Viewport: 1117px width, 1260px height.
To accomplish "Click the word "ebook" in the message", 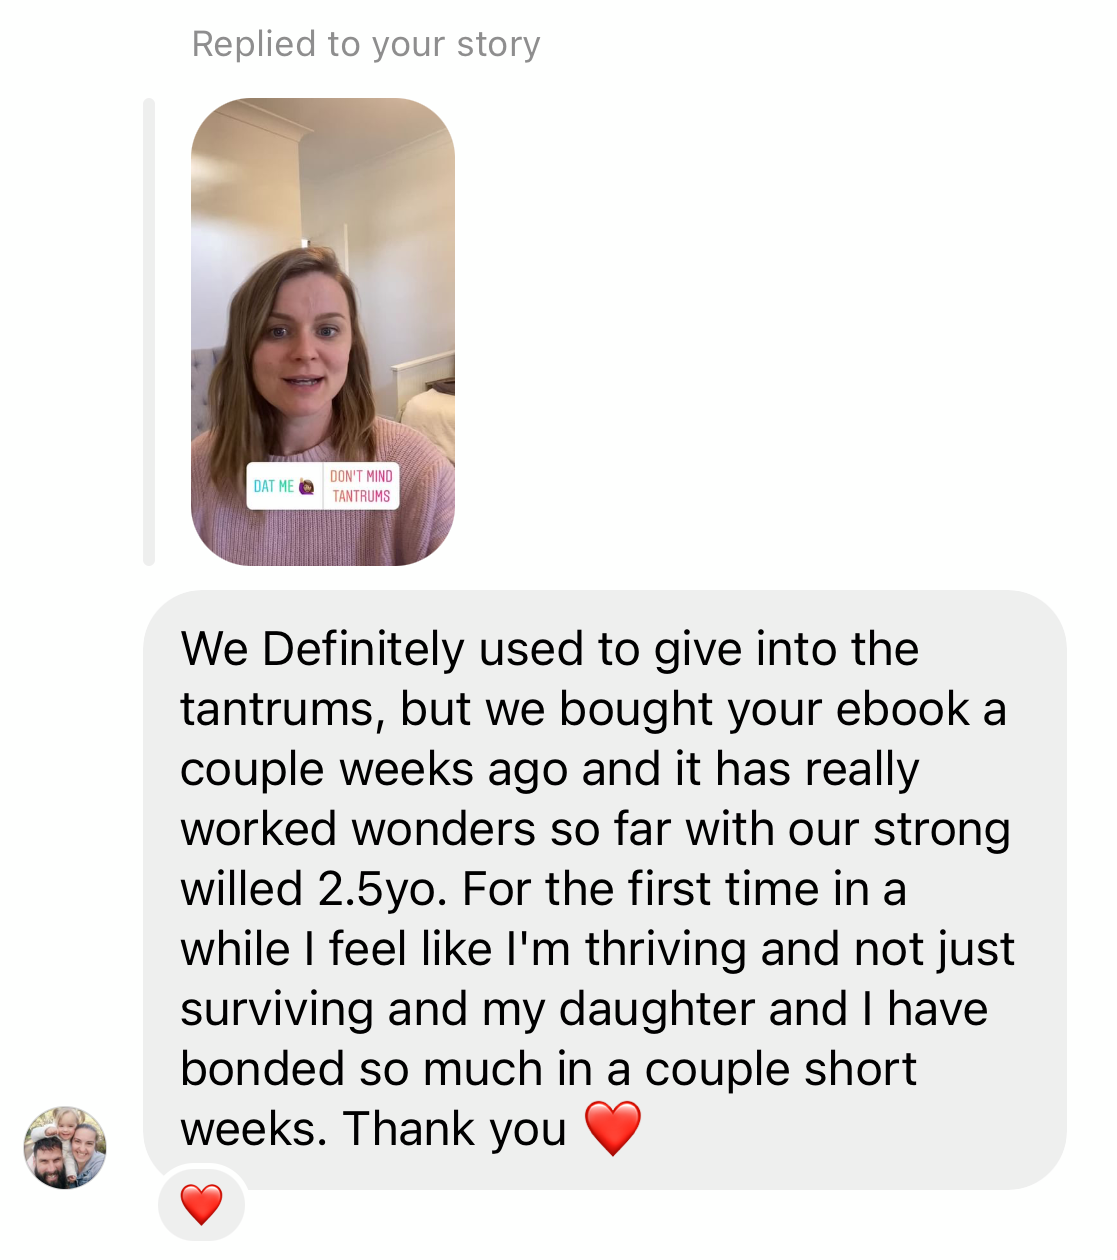I will click(903, 709).
